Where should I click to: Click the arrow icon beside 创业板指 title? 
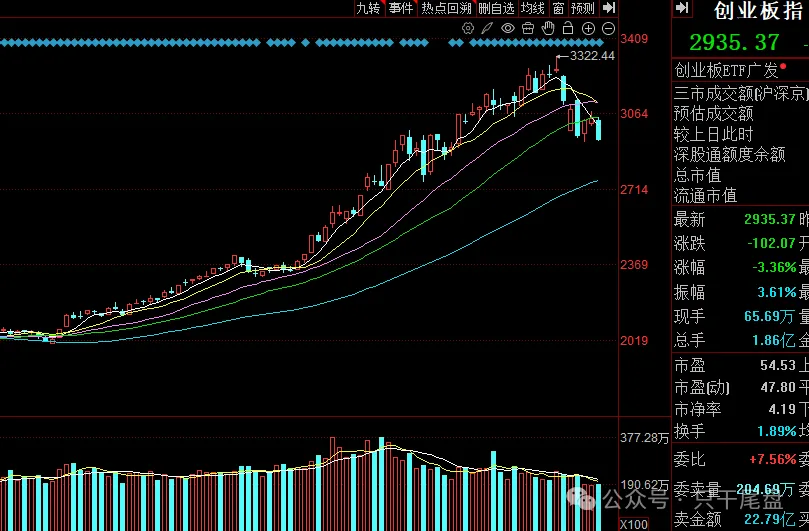(x=682, y=9)
